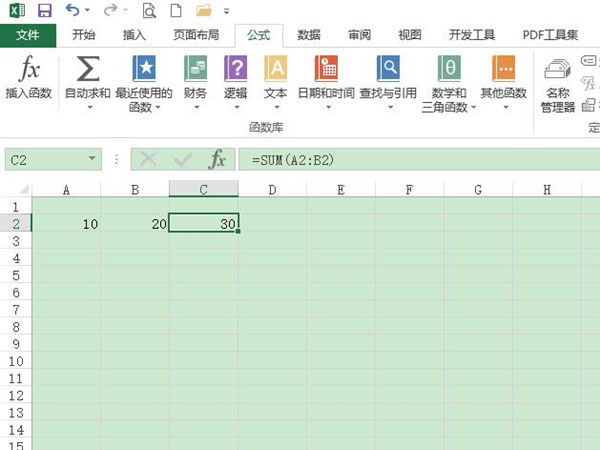Open Financial (财务) functions library

(196, 70)
